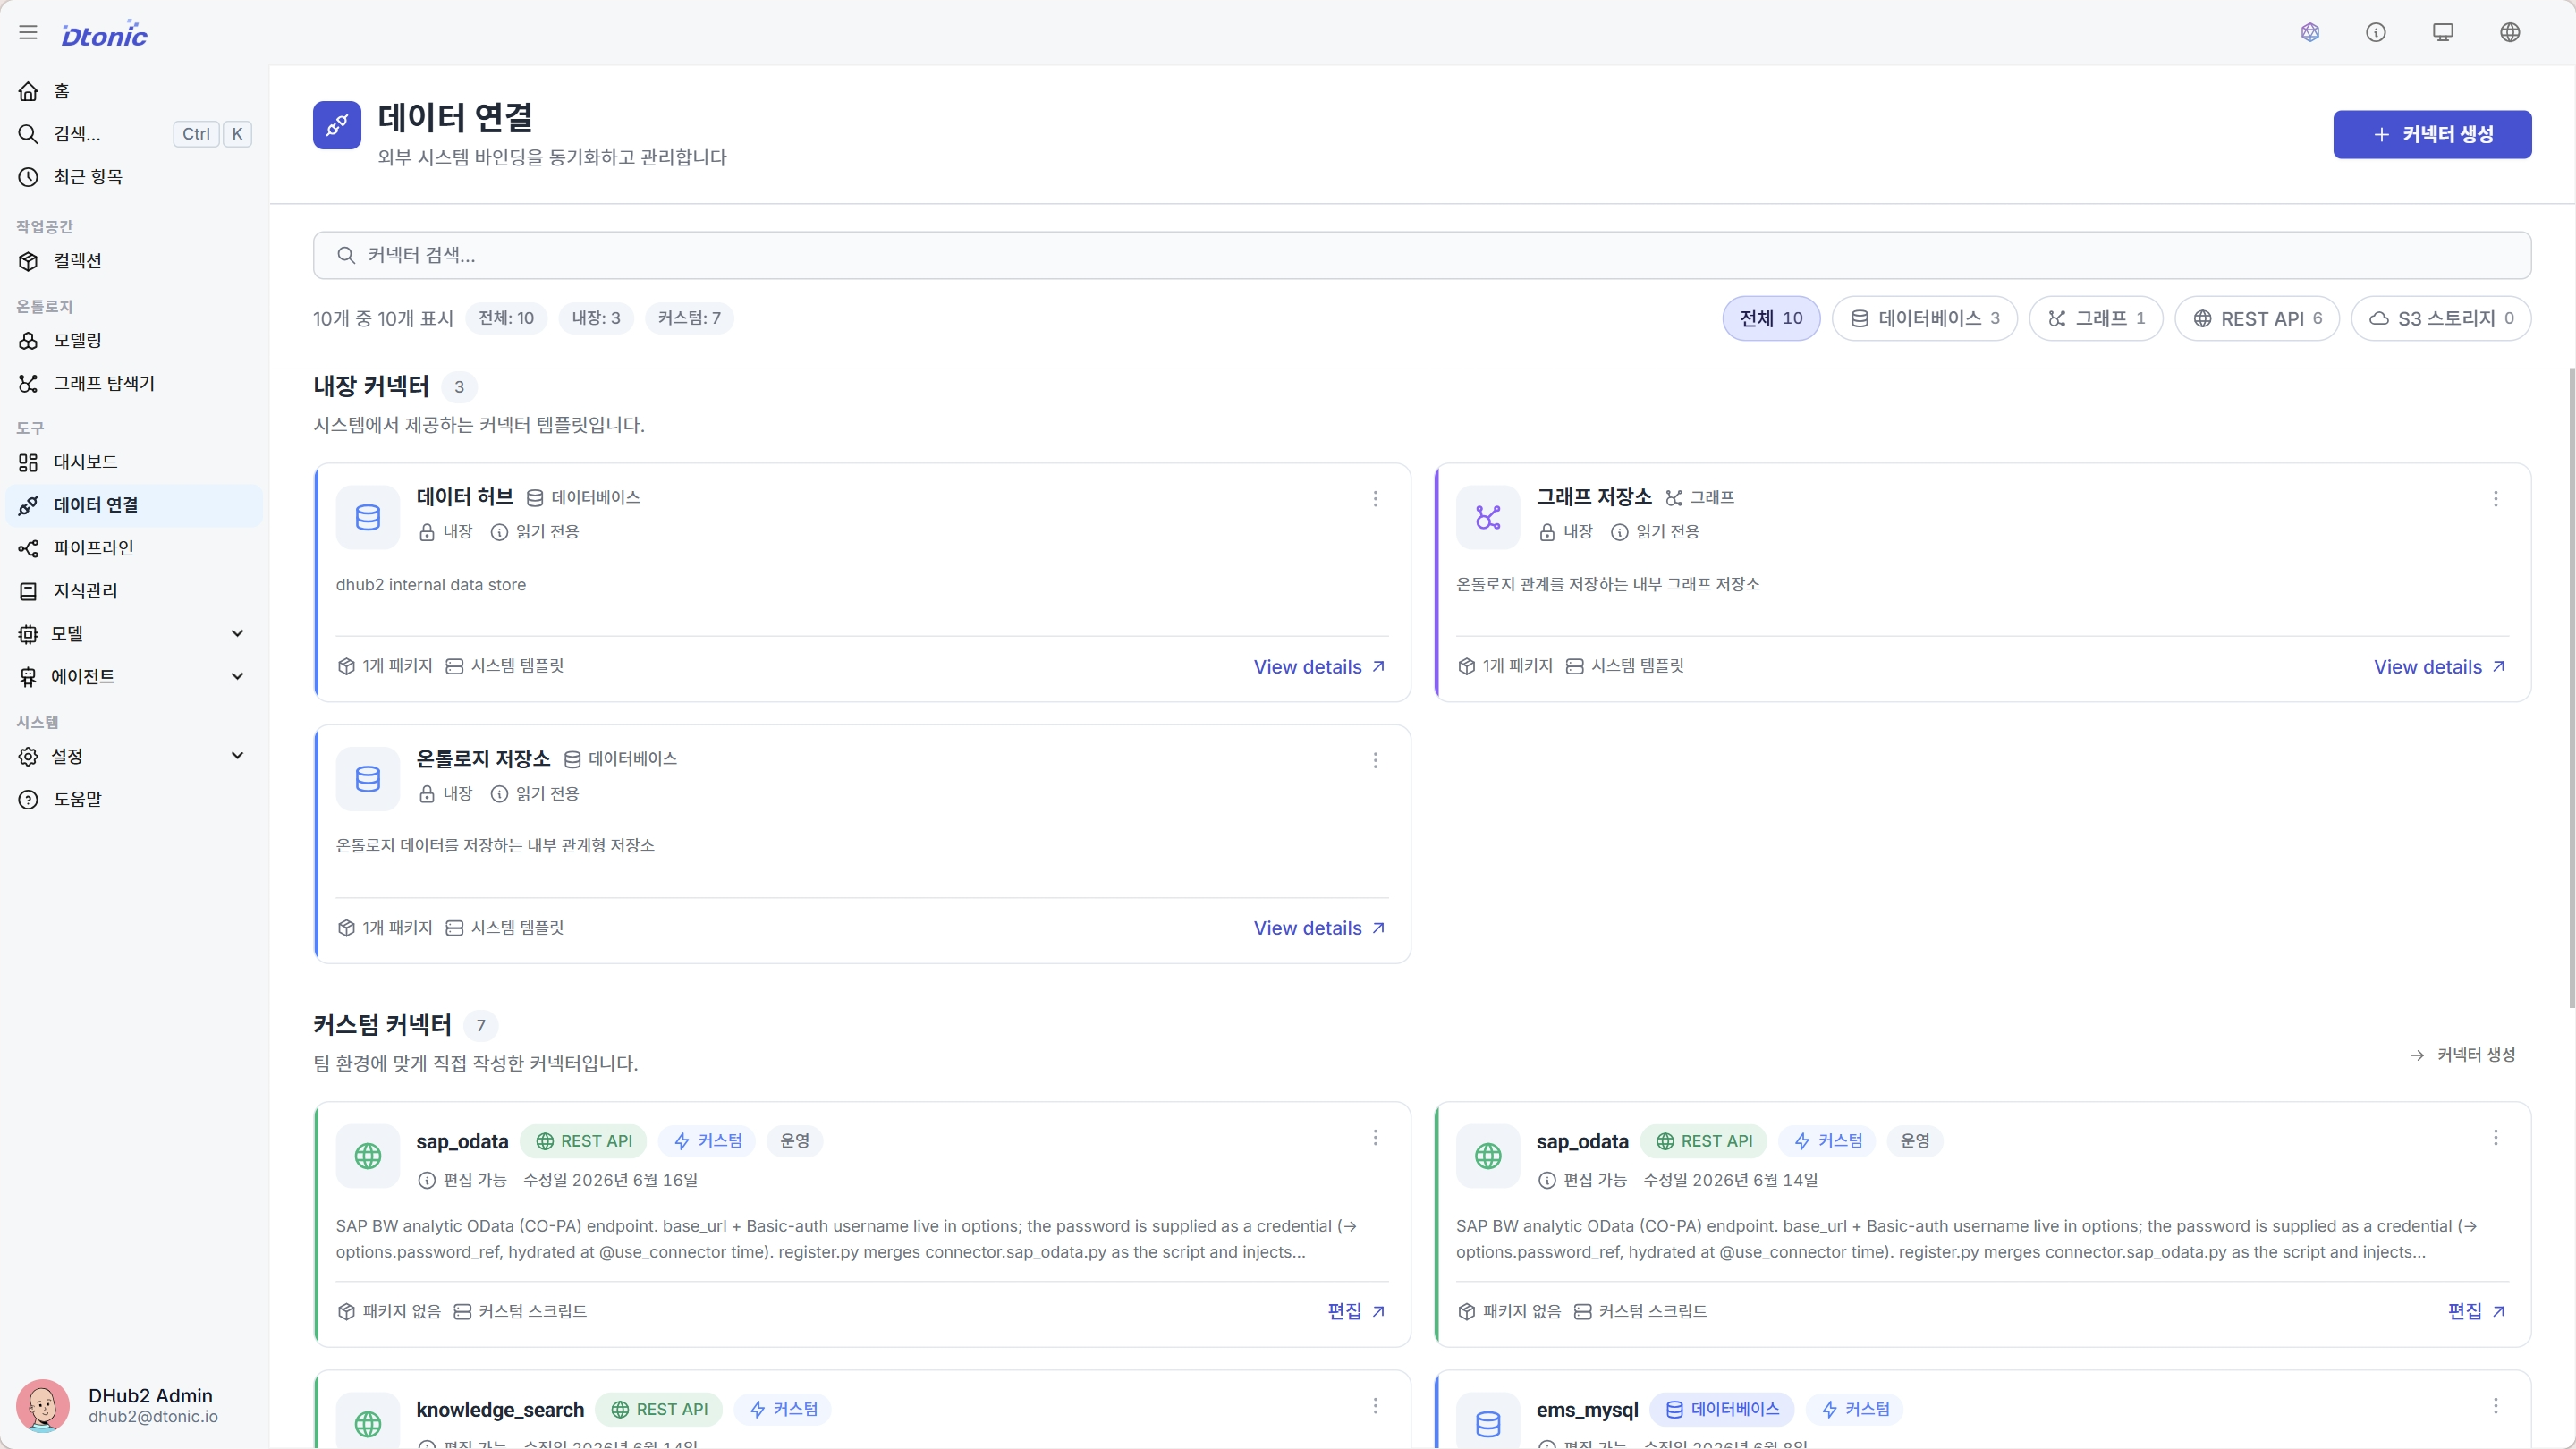Click the Dtonic logo
This screenshot has width=2576, height=1449.
pyautogui.click(x=104, y=34)
